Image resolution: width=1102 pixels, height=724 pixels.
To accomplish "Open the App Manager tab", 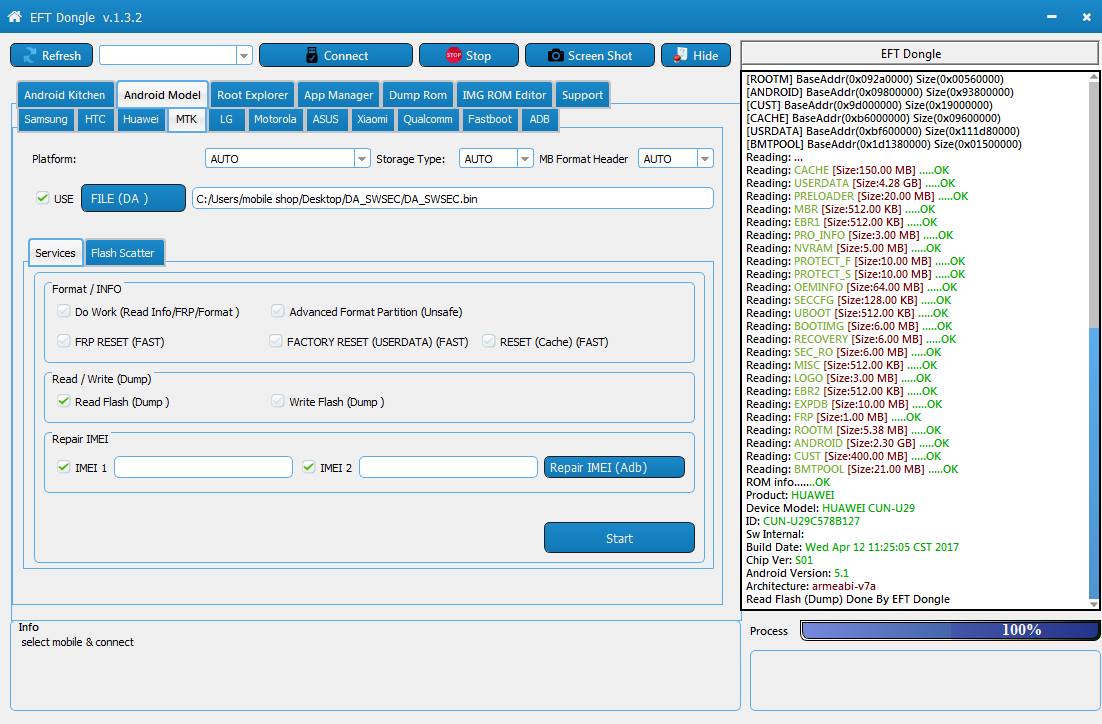I will 338,95.
